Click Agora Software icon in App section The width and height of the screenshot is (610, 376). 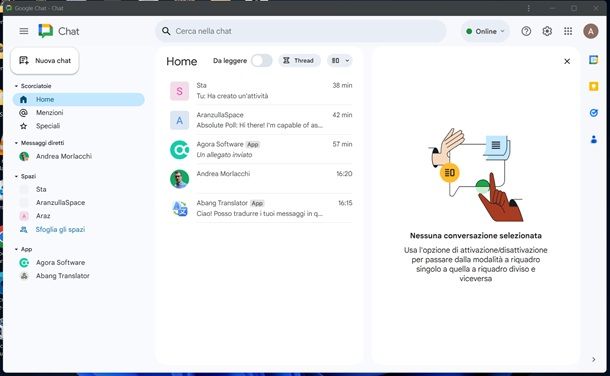(24, 263)
